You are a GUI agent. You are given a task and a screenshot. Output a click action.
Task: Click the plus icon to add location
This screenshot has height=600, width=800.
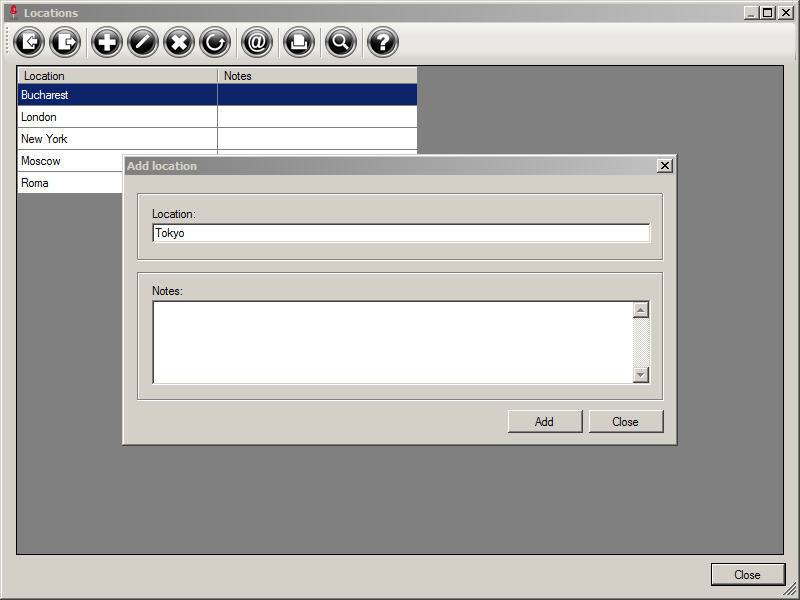click(x=107, y=42)
